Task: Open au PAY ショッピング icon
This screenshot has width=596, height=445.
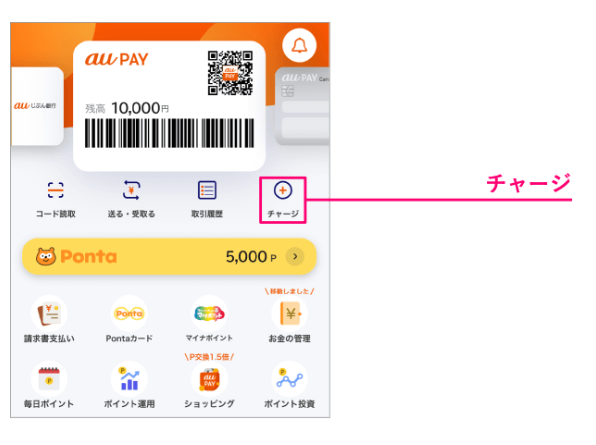Action: pos(209,379)
